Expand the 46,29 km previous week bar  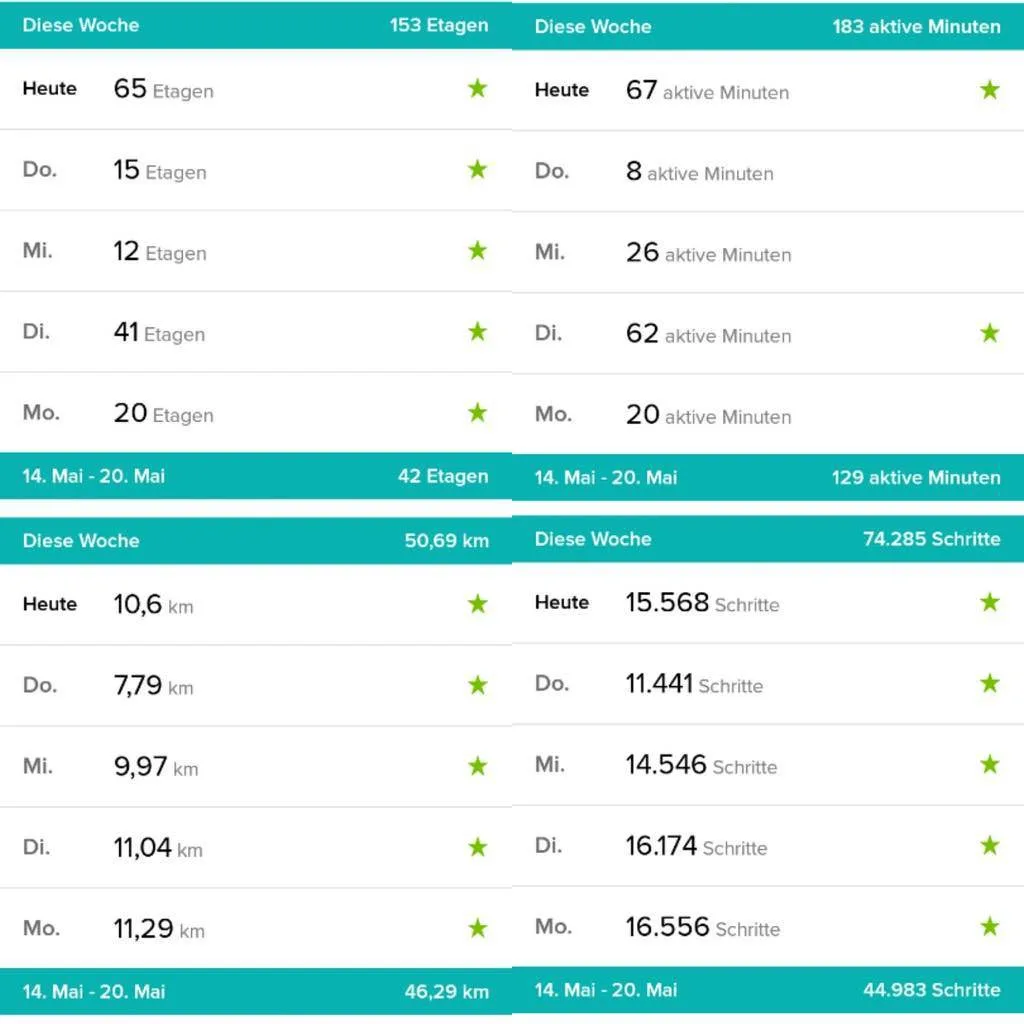(x=256, y=991)
